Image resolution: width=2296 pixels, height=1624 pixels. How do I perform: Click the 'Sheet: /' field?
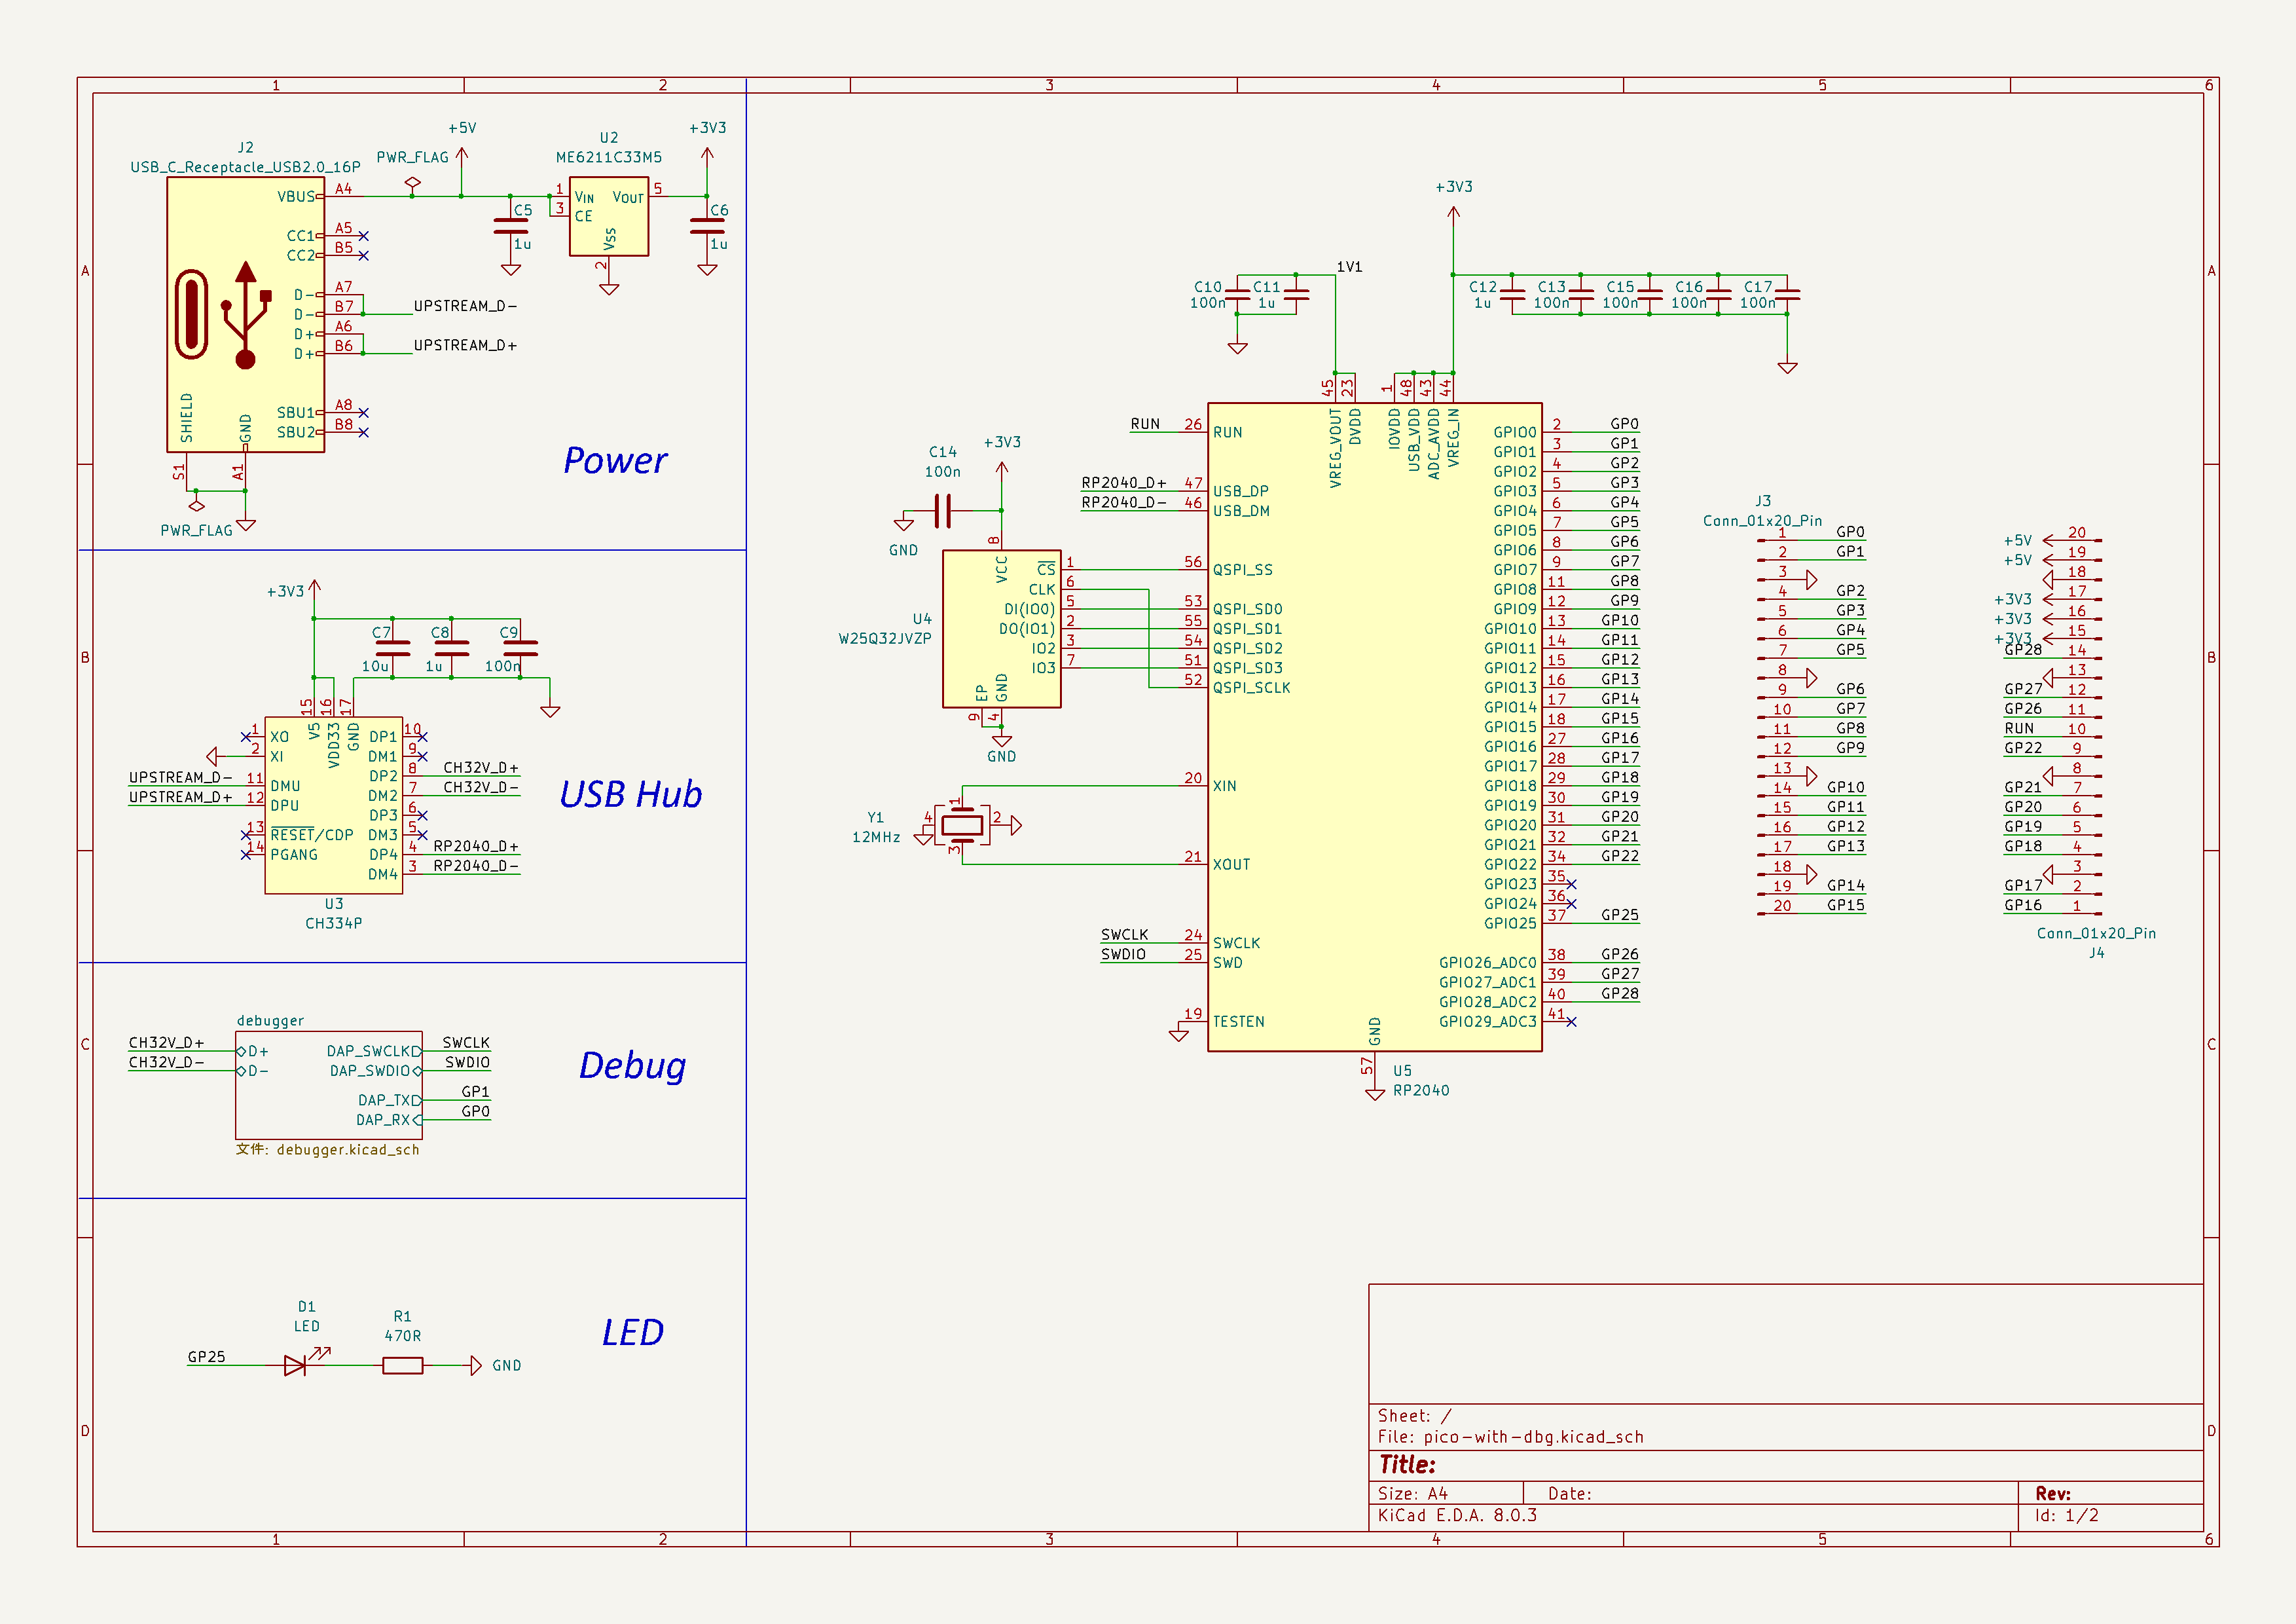point(1414,1416)
